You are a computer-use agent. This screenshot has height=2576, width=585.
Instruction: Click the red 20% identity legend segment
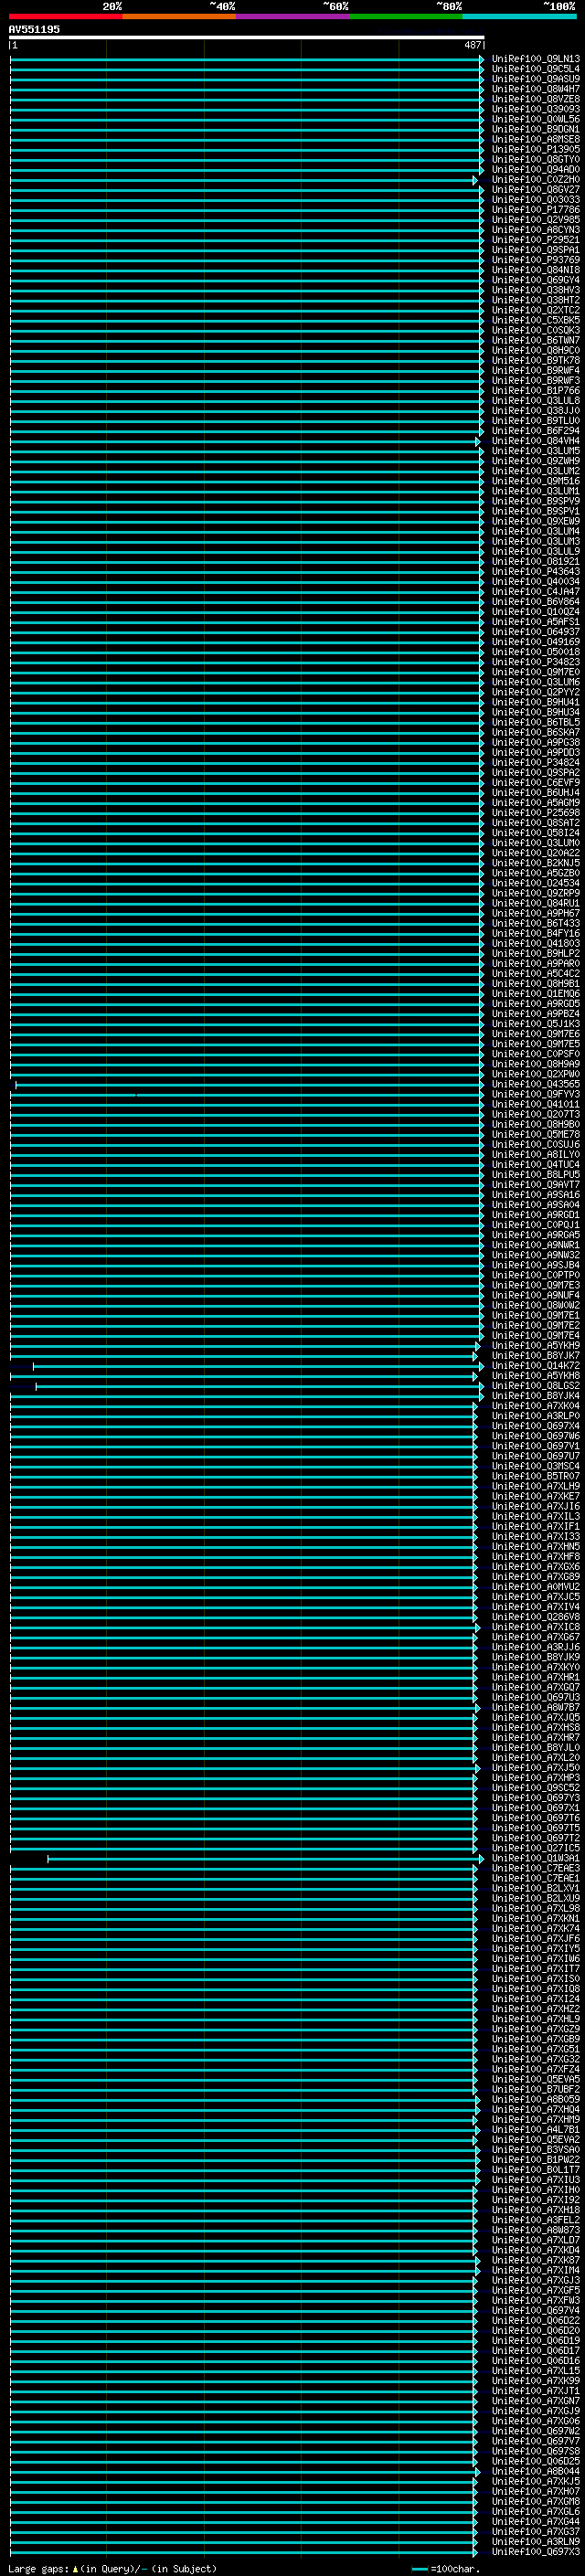(66, 16)
